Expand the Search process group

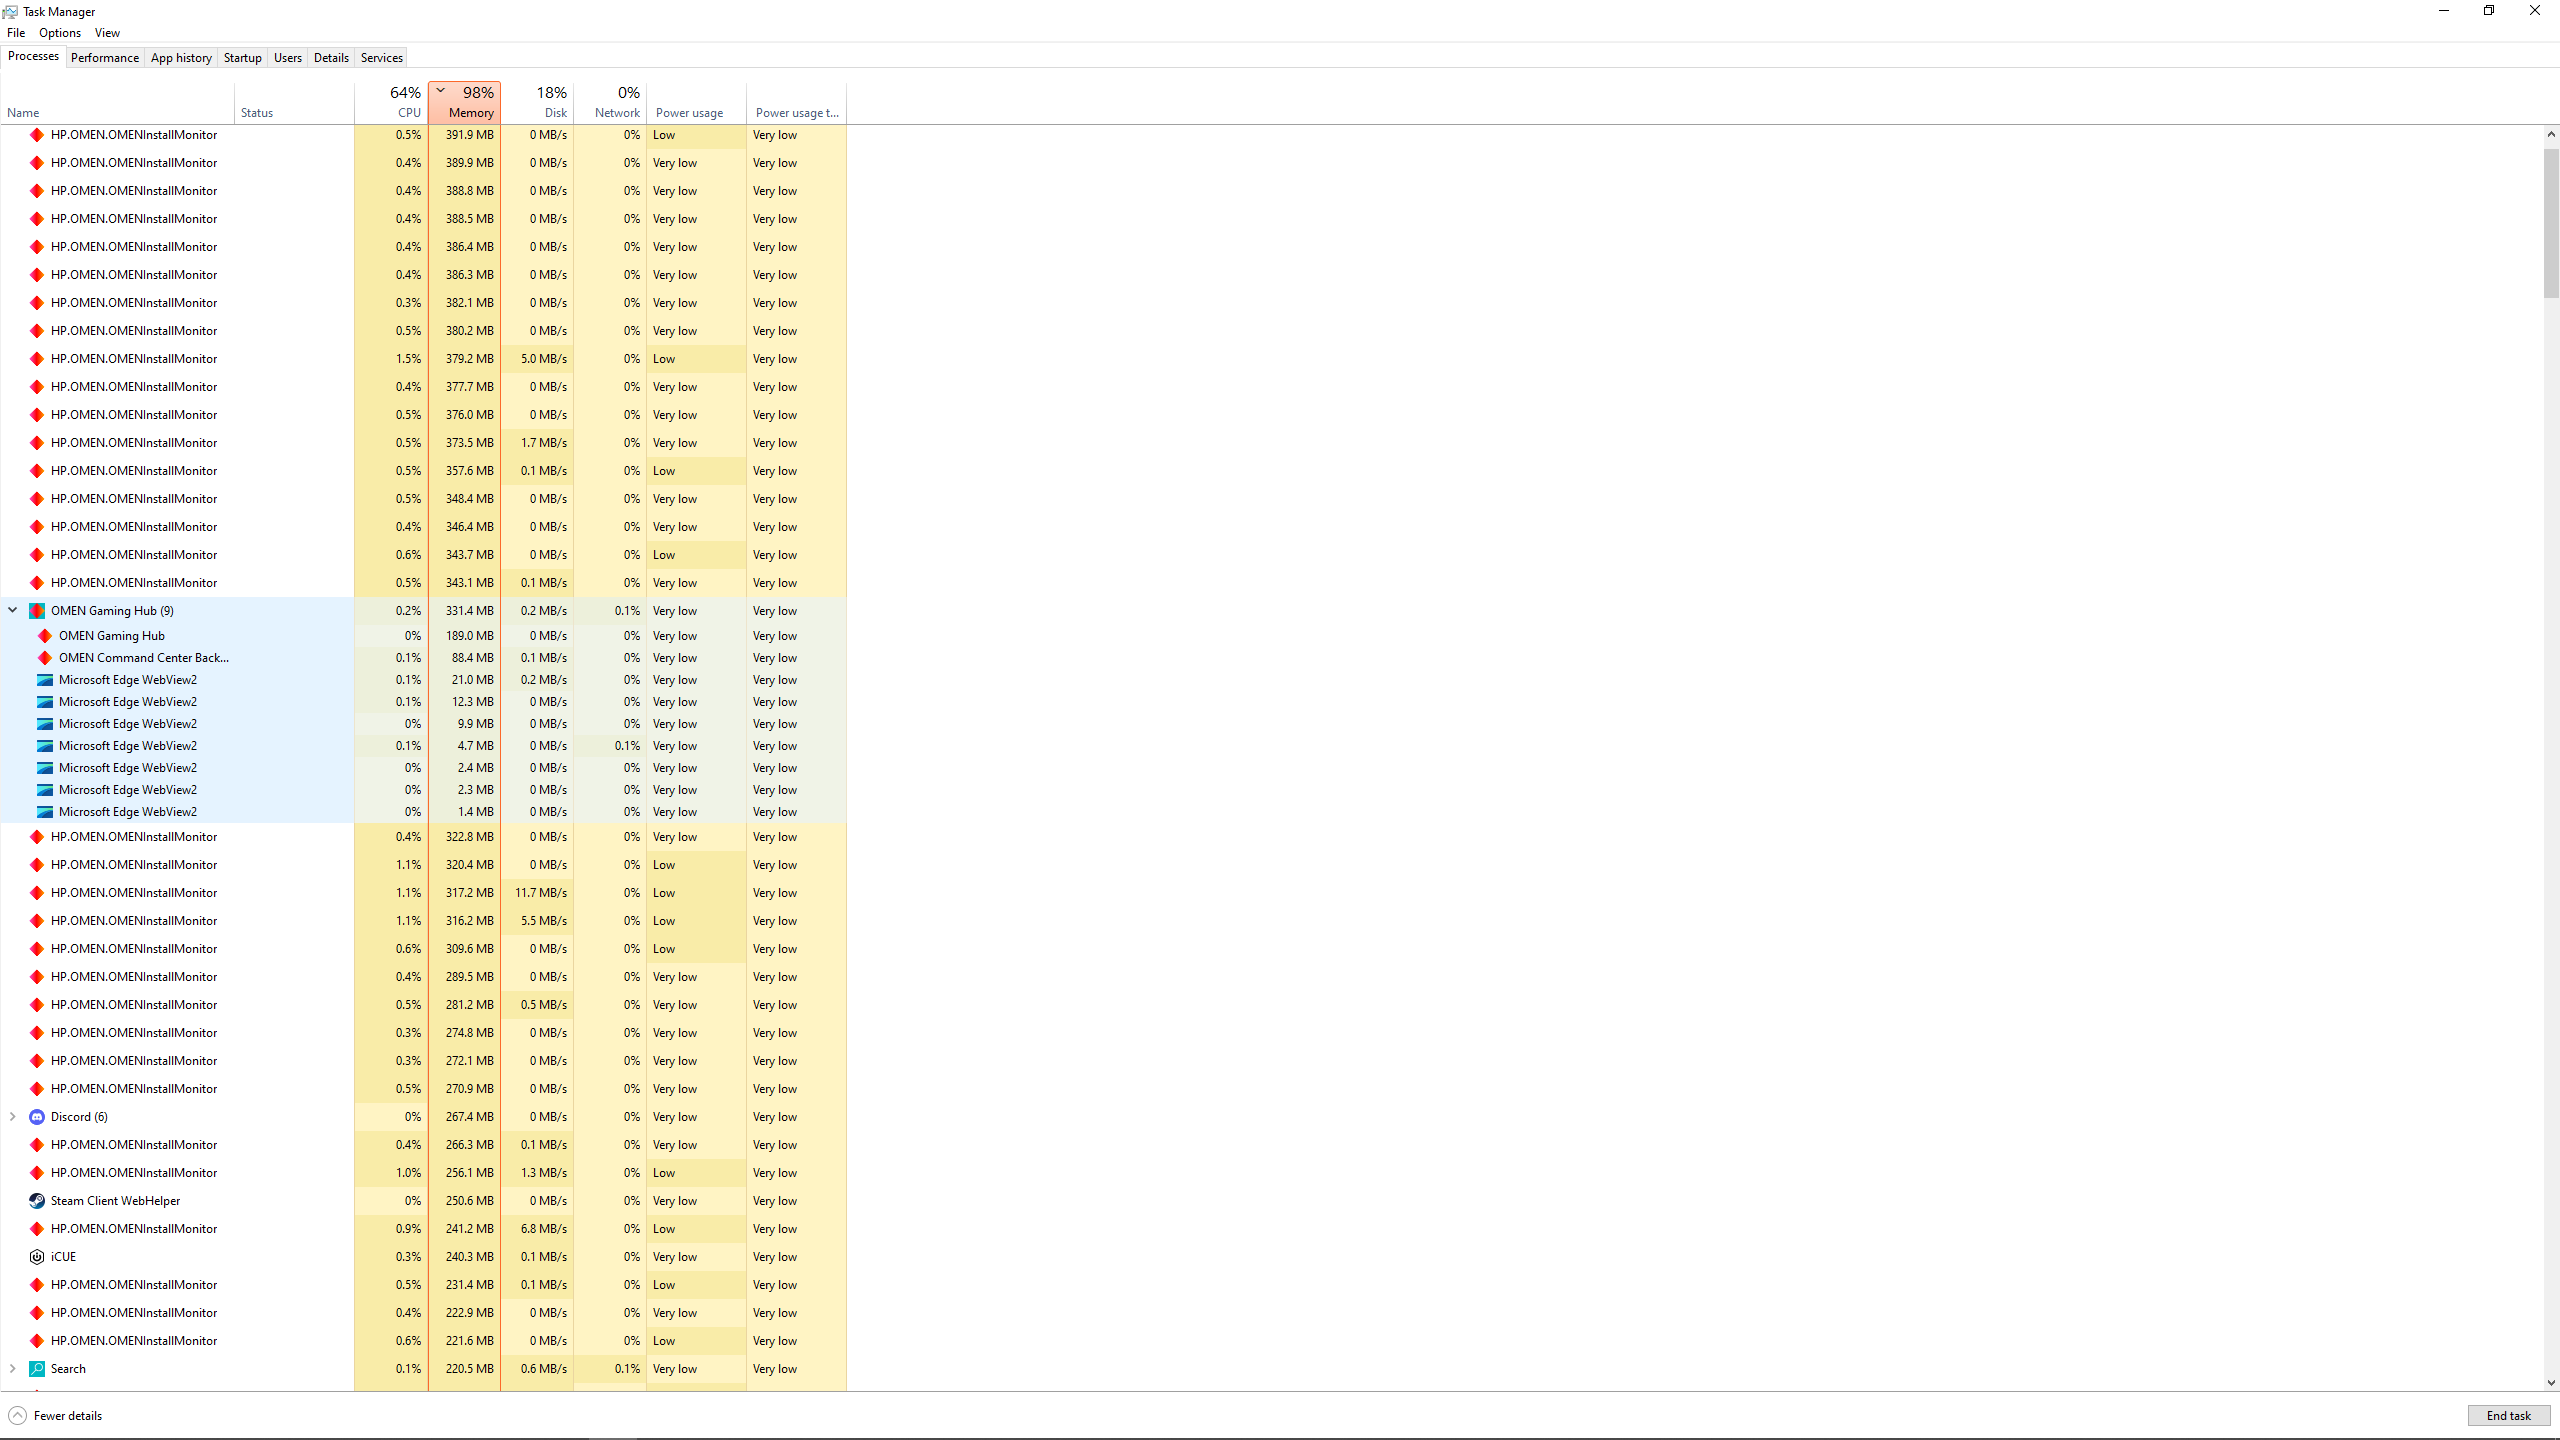click(13, 1369)
